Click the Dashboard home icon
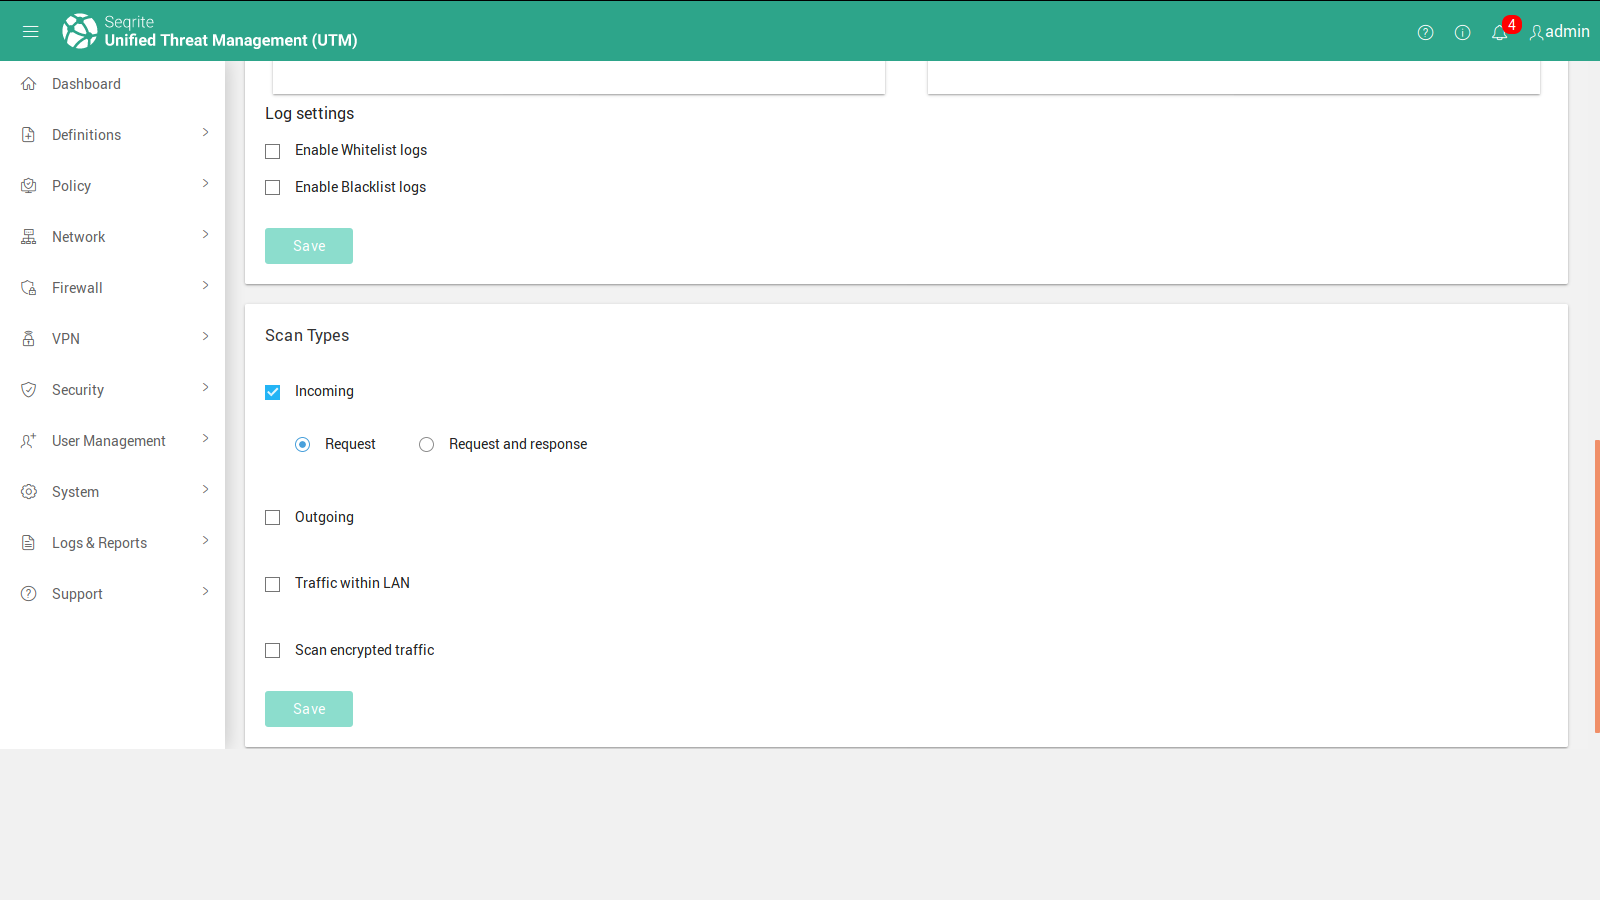This screenshot has height=900, width=1600. (29, 84)
